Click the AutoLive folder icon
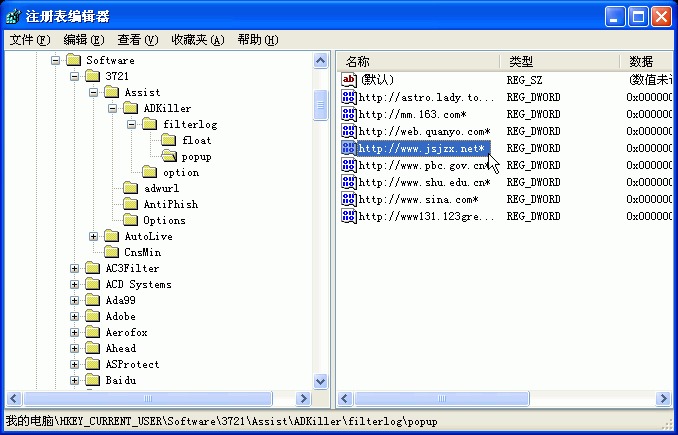The height and width of the screenshot is (435, 678). [112, 236]
